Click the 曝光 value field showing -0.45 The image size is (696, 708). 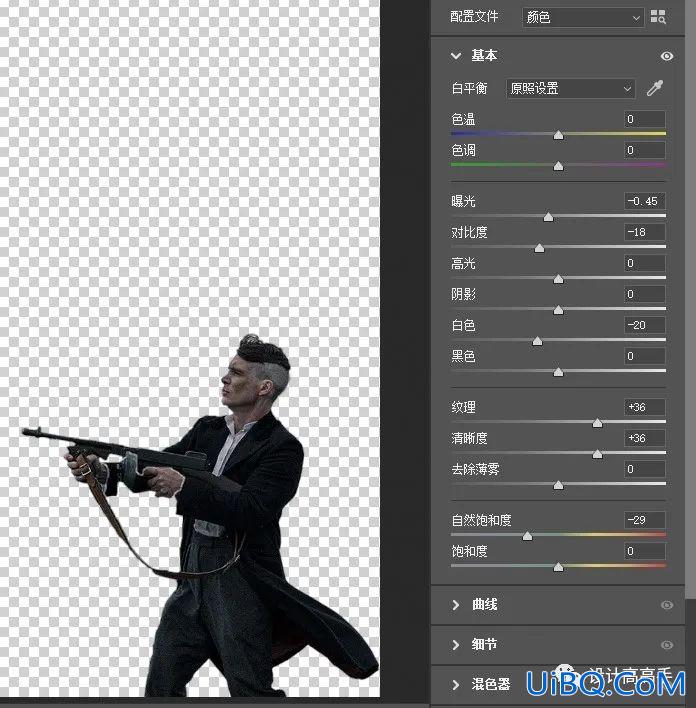[645, 201]
